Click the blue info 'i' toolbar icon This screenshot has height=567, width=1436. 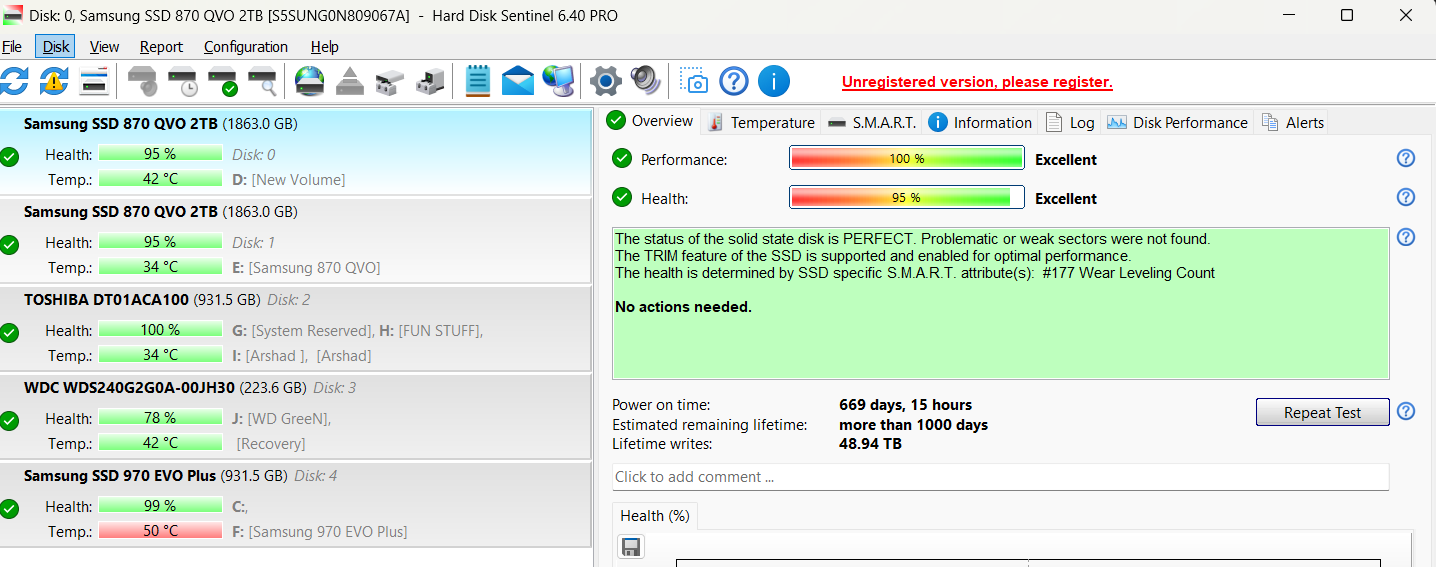774,81
